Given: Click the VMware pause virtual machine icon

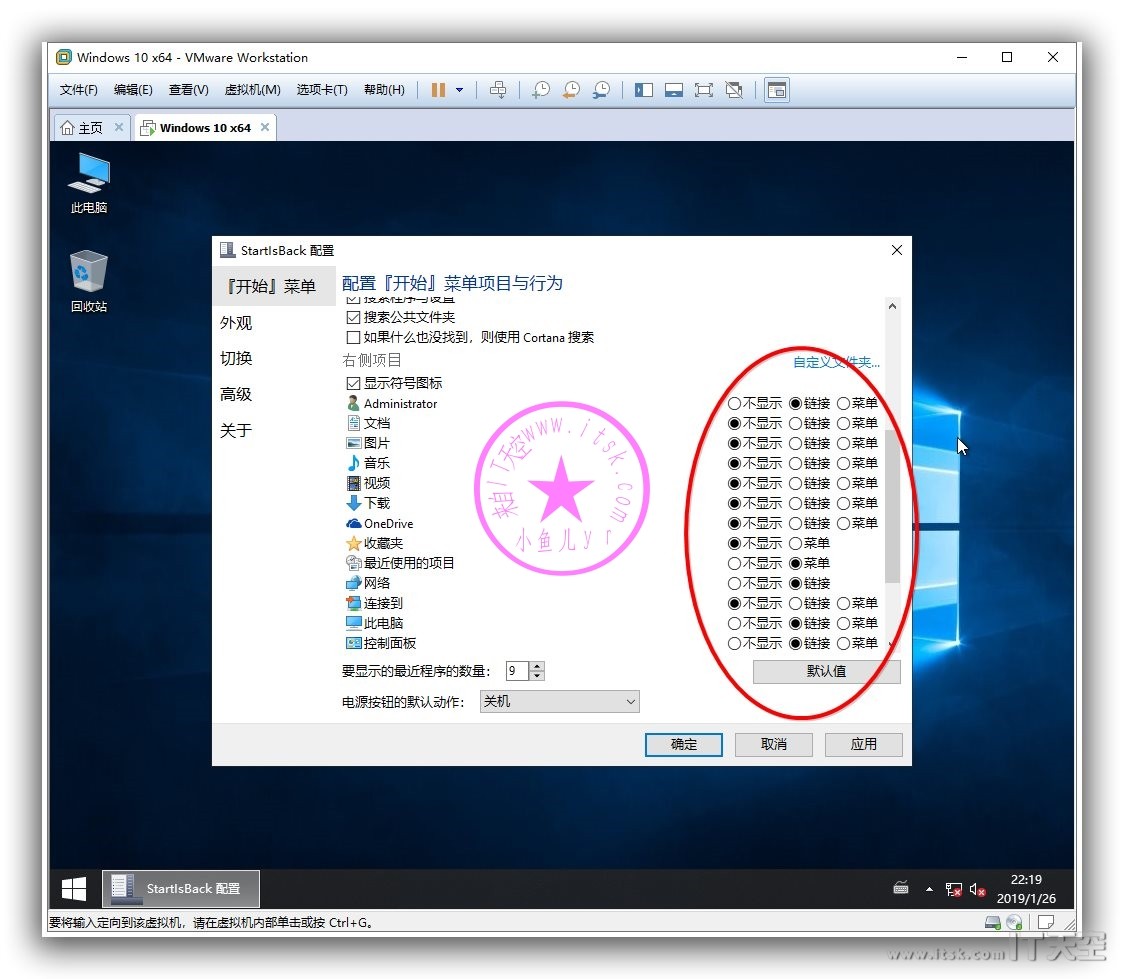Looking at the screenshot, I should click(x=438, y=90).
